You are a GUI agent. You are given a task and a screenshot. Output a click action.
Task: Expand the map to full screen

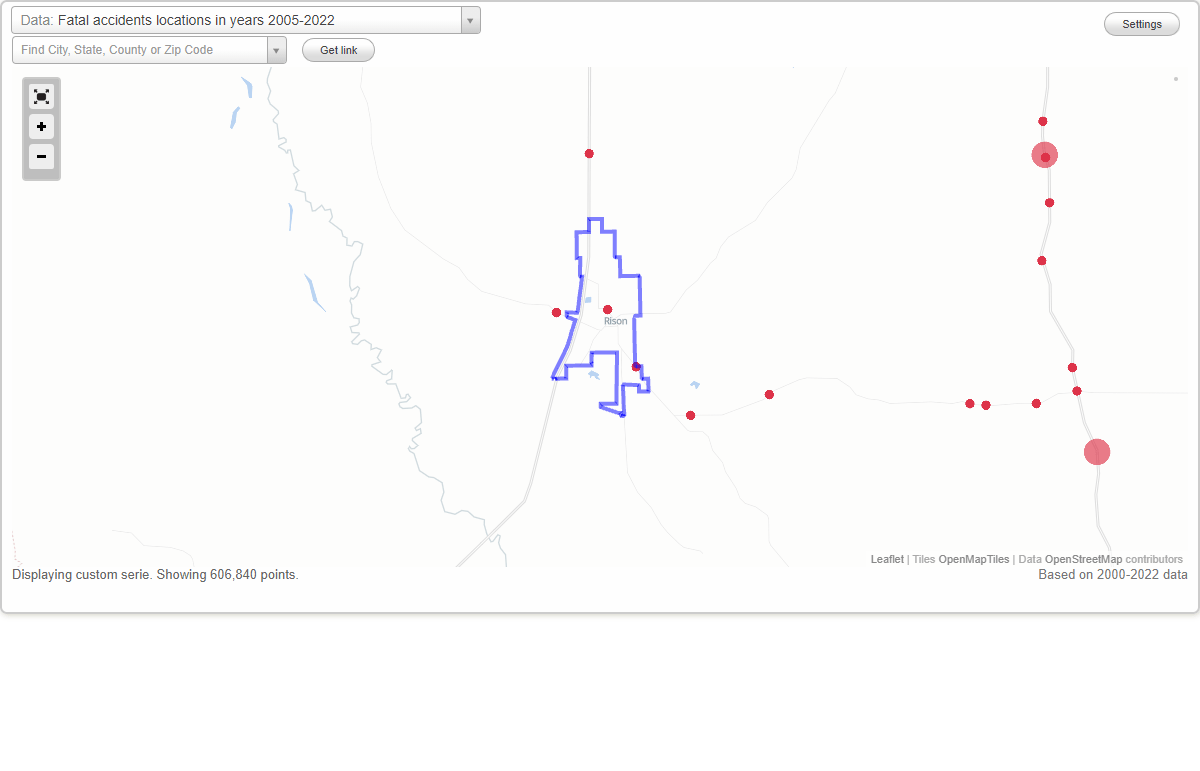pos(41,96)
